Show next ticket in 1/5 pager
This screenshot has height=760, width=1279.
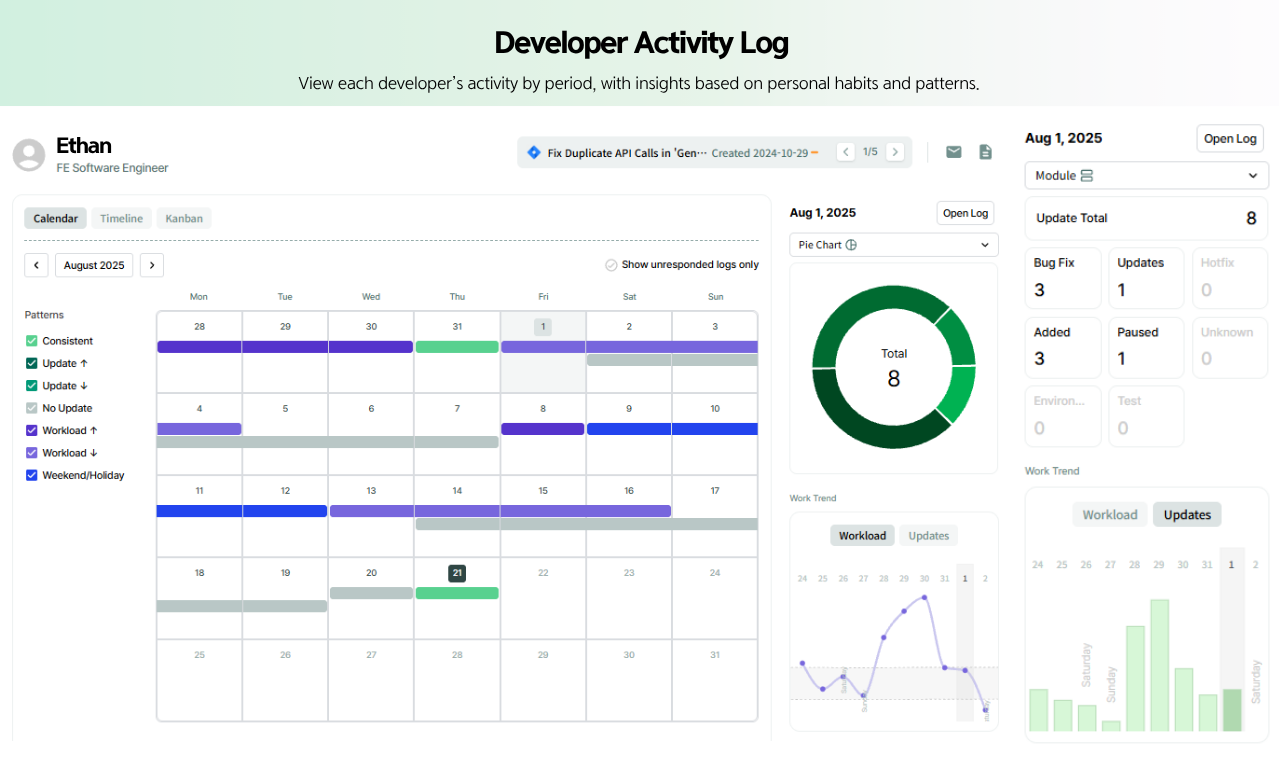point(895,152)
